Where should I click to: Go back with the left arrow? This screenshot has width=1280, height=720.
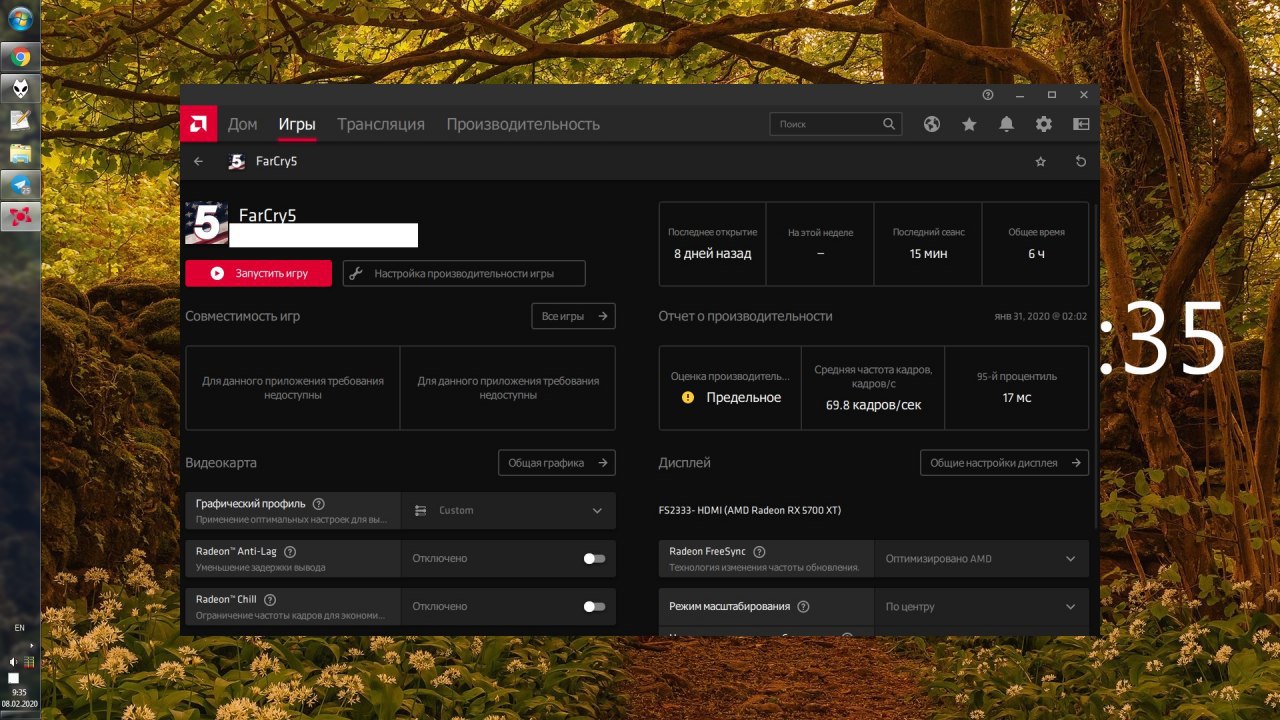(x=198, y=161)
